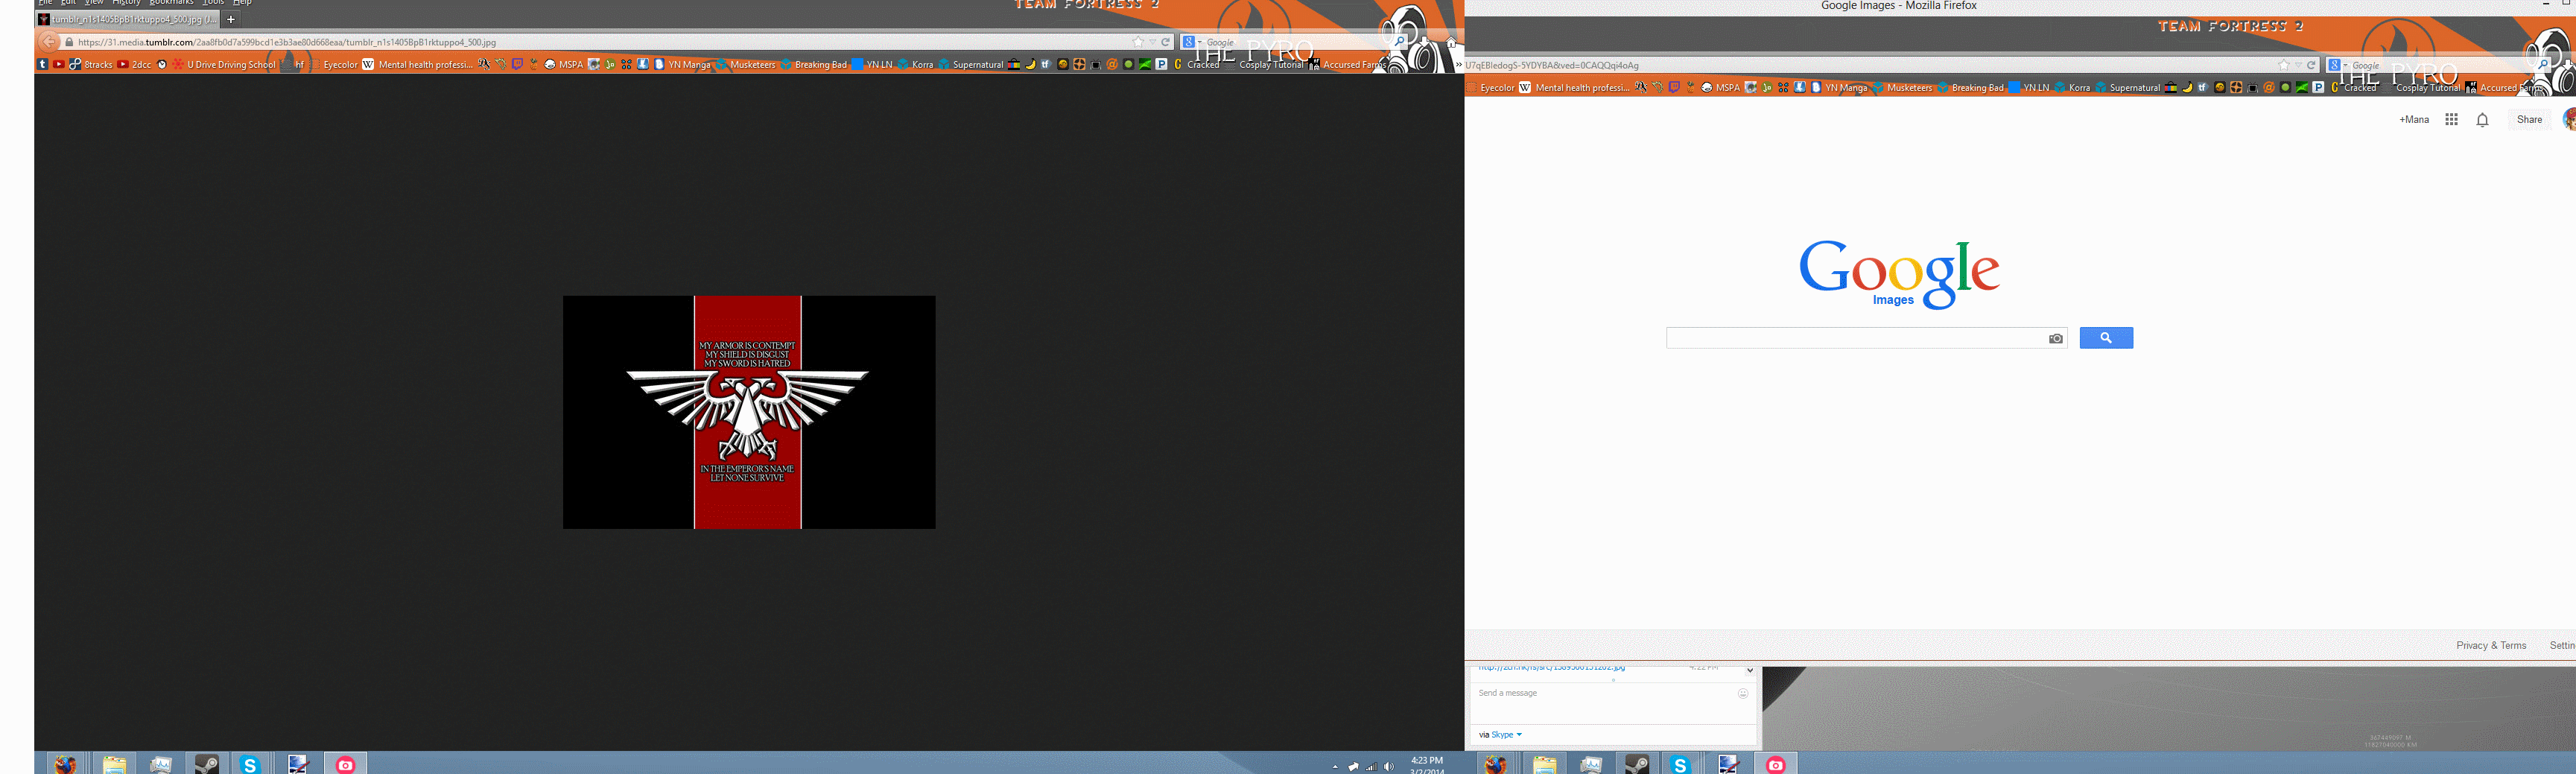Open the 2dcc bookmark
The width and height of the screenshot is (2576, 774).
click(134, 64)
